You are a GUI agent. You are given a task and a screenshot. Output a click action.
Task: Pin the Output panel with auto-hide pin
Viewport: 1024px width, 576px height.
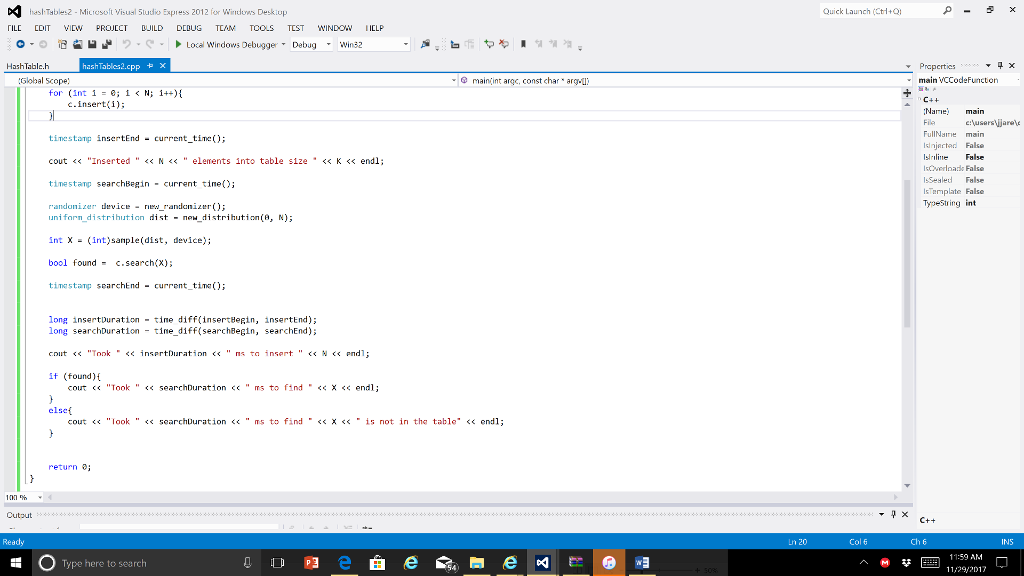[x=893, y=515]
